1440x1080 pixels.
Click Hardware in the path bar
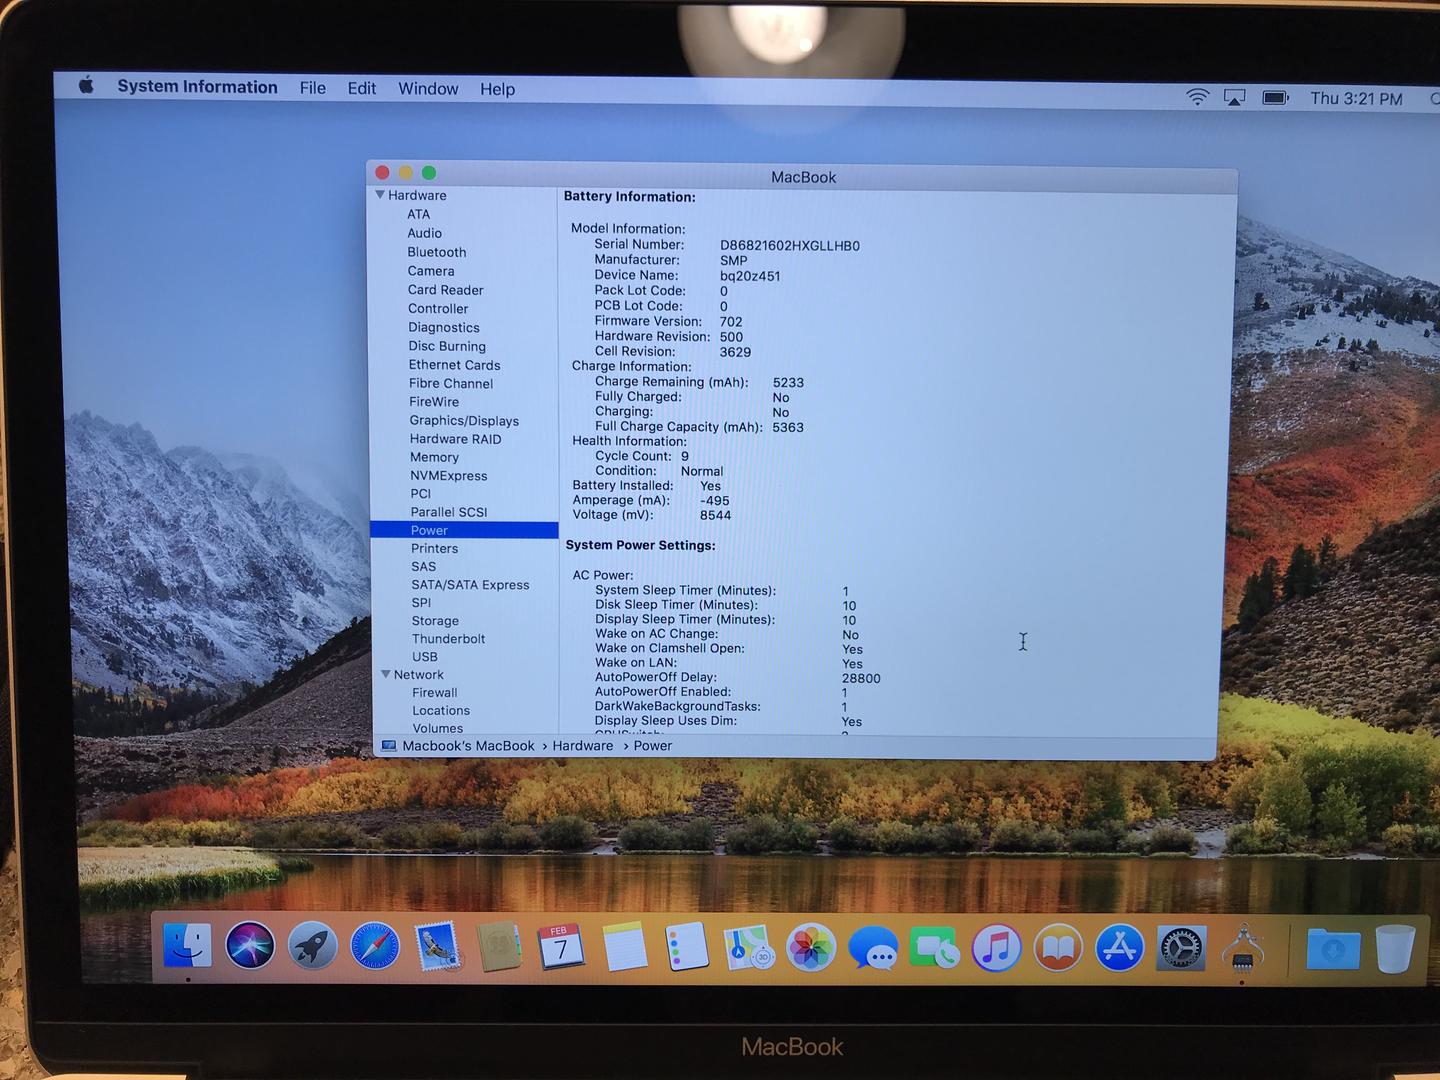[x=583, y=746]
